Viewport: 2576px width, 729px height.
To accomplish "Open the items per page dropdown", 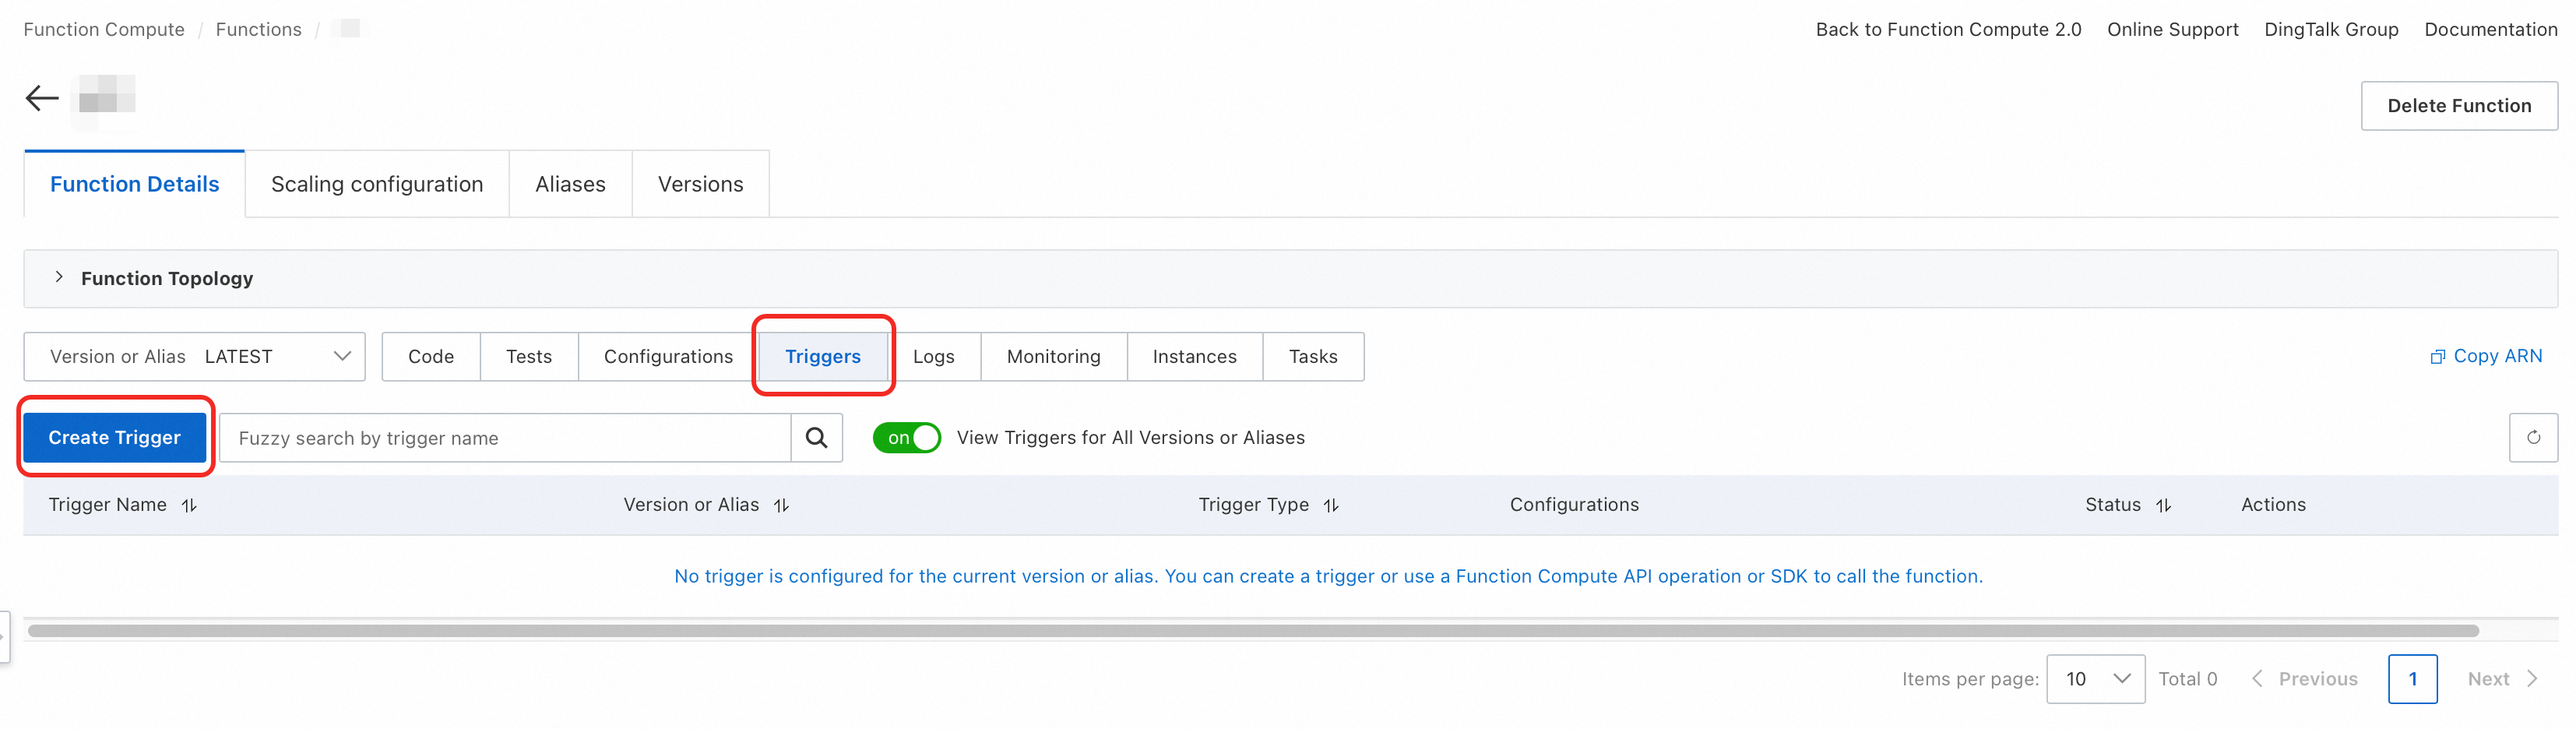I will (2095, 679).
